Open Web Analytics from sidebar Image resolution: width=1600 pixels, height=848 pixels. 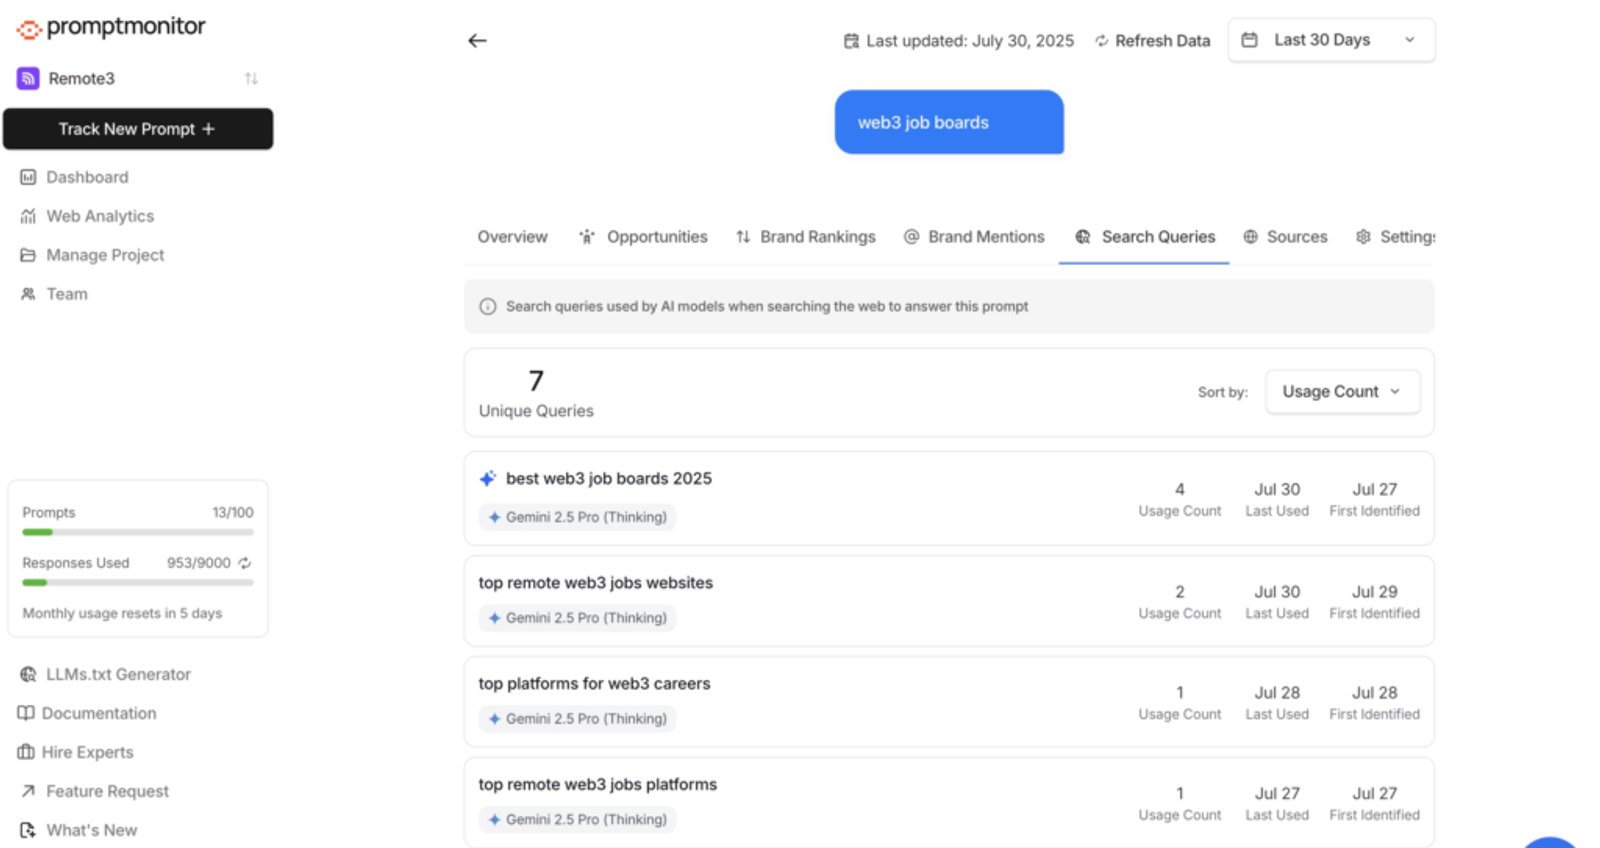coord(87,216)
